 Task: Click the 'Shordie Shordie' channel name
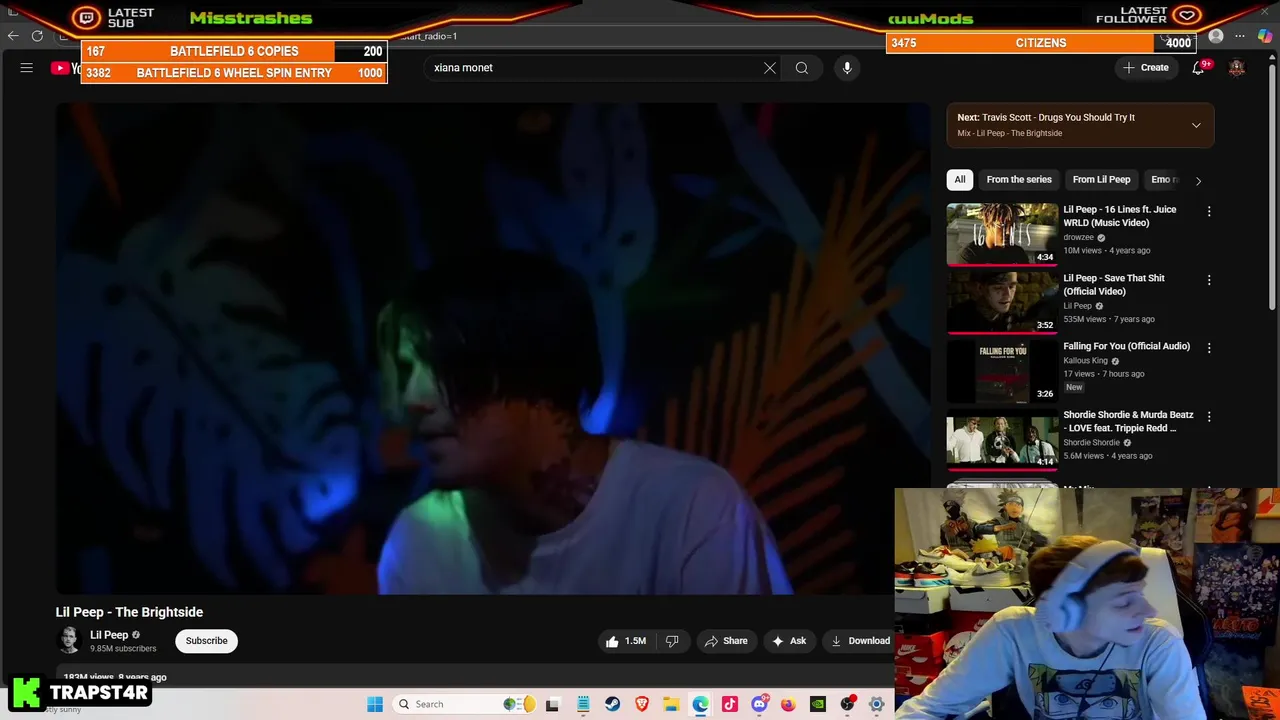point(1091,442)
